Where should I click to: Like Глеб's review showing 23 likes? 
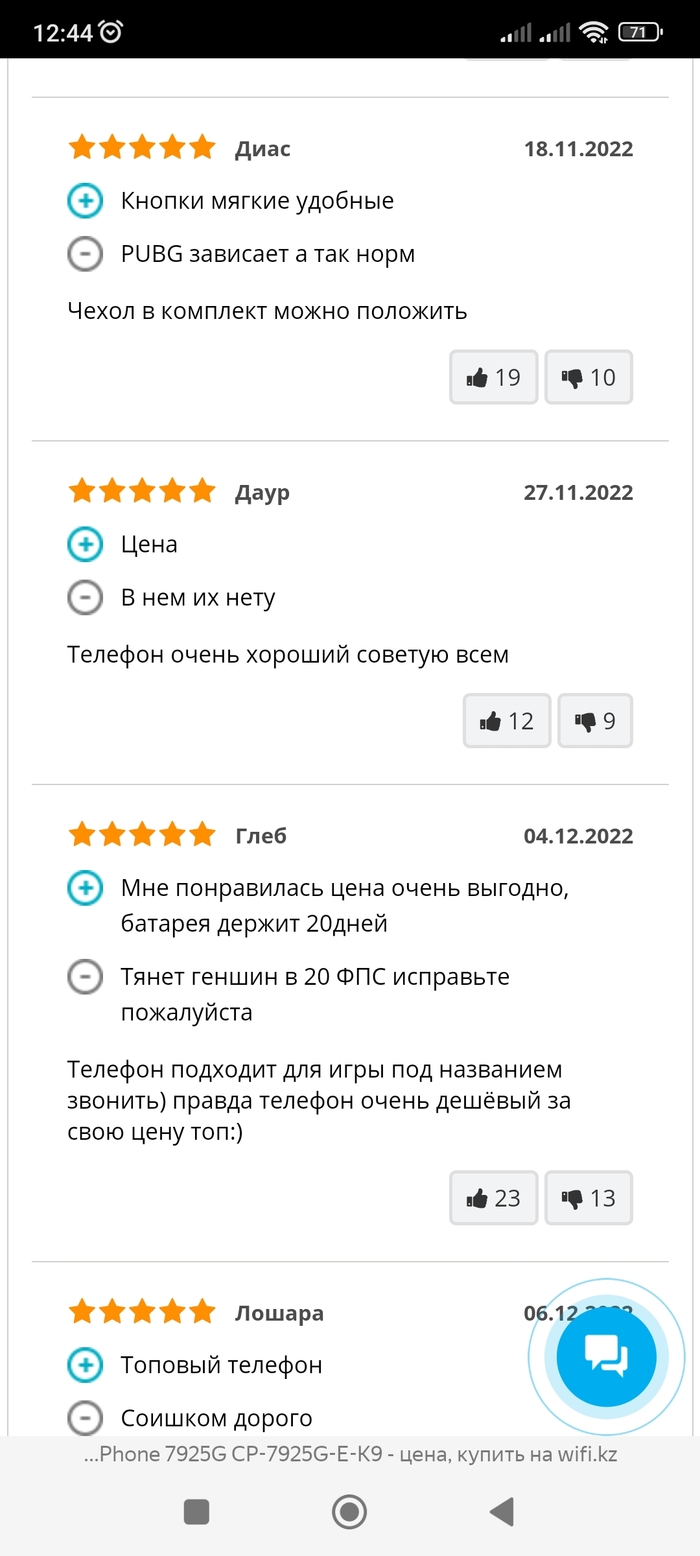pos(494,1197)
